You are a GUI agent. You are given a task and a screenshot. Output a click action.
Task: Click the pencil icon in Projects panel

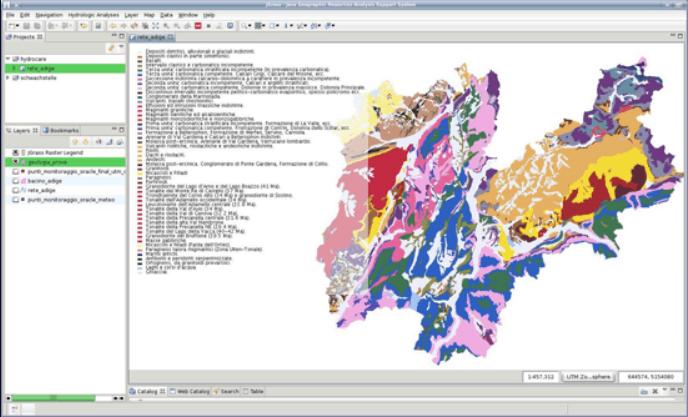tap(111, 48)
